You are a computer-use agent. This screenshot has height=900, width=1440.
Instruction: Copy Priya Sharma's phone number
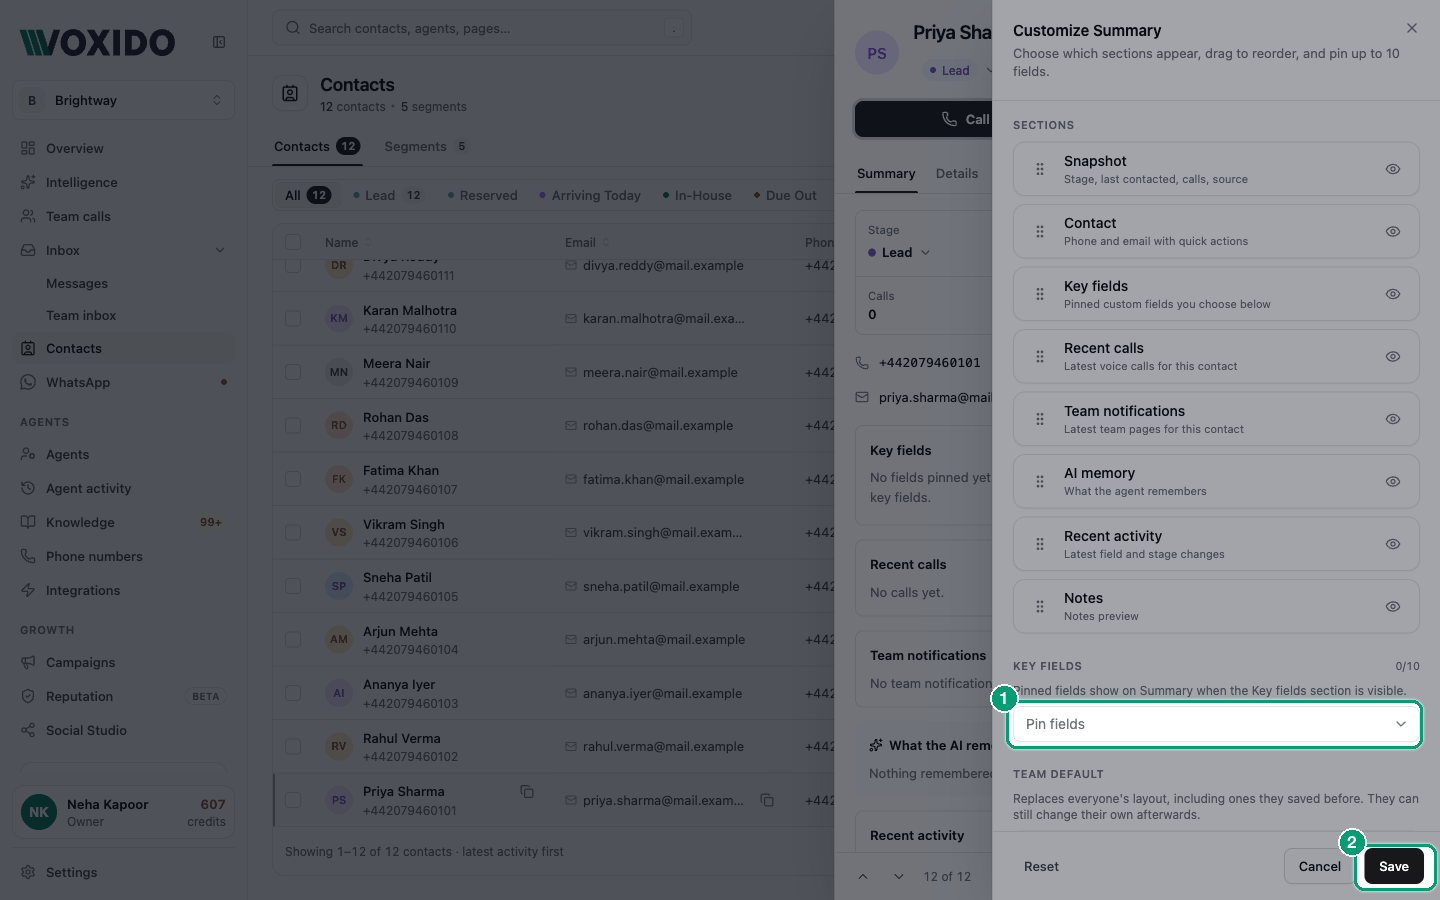(527, 792)
